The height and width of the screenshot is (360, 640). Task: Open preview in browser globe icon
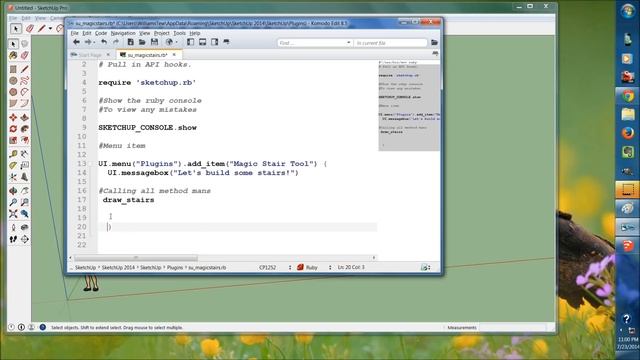tap(169, 42)
